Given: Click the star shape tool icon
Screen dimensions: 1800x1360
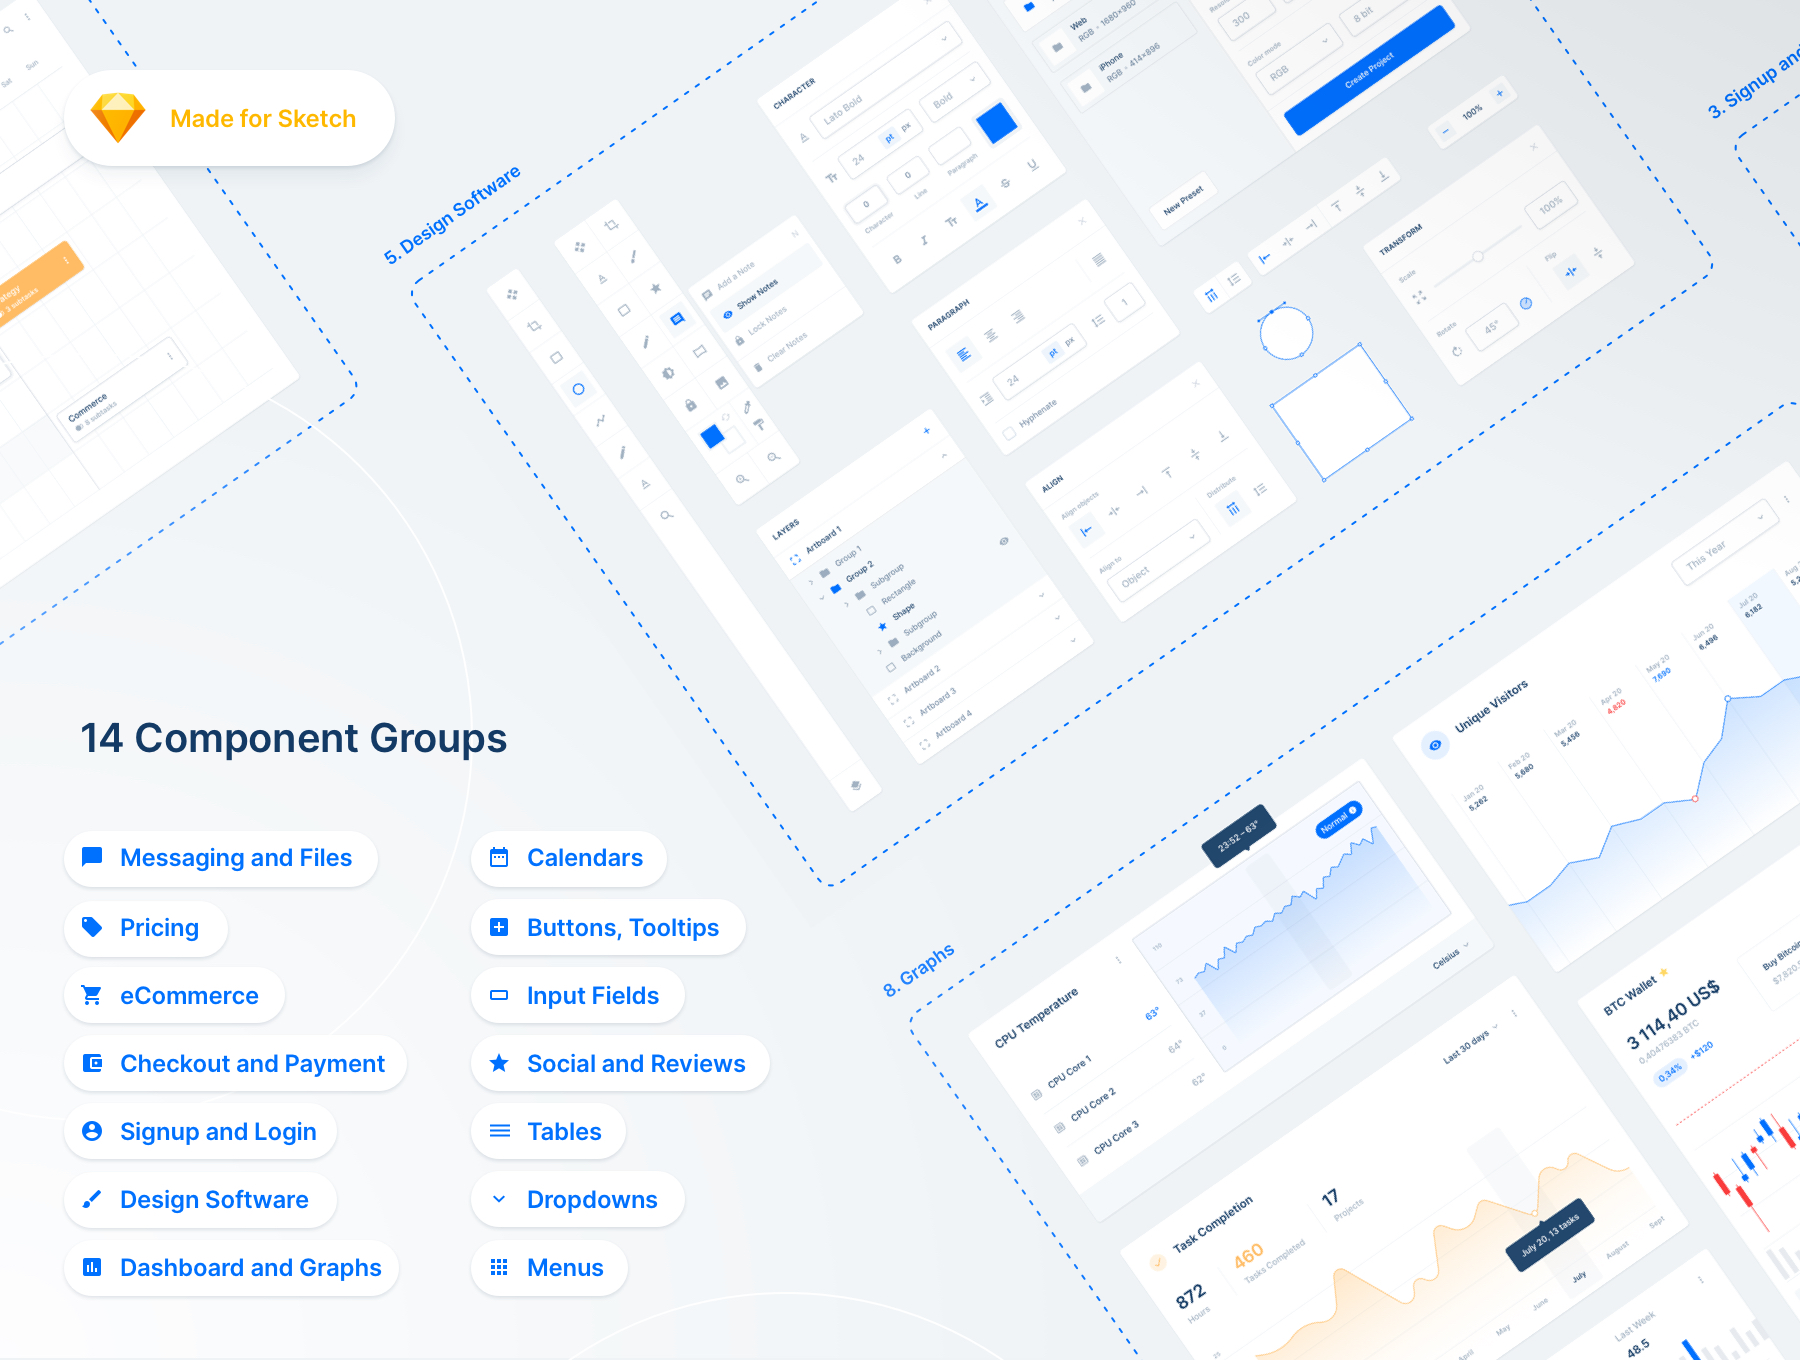Looking at the screenshot, I should tap(656, 288).
